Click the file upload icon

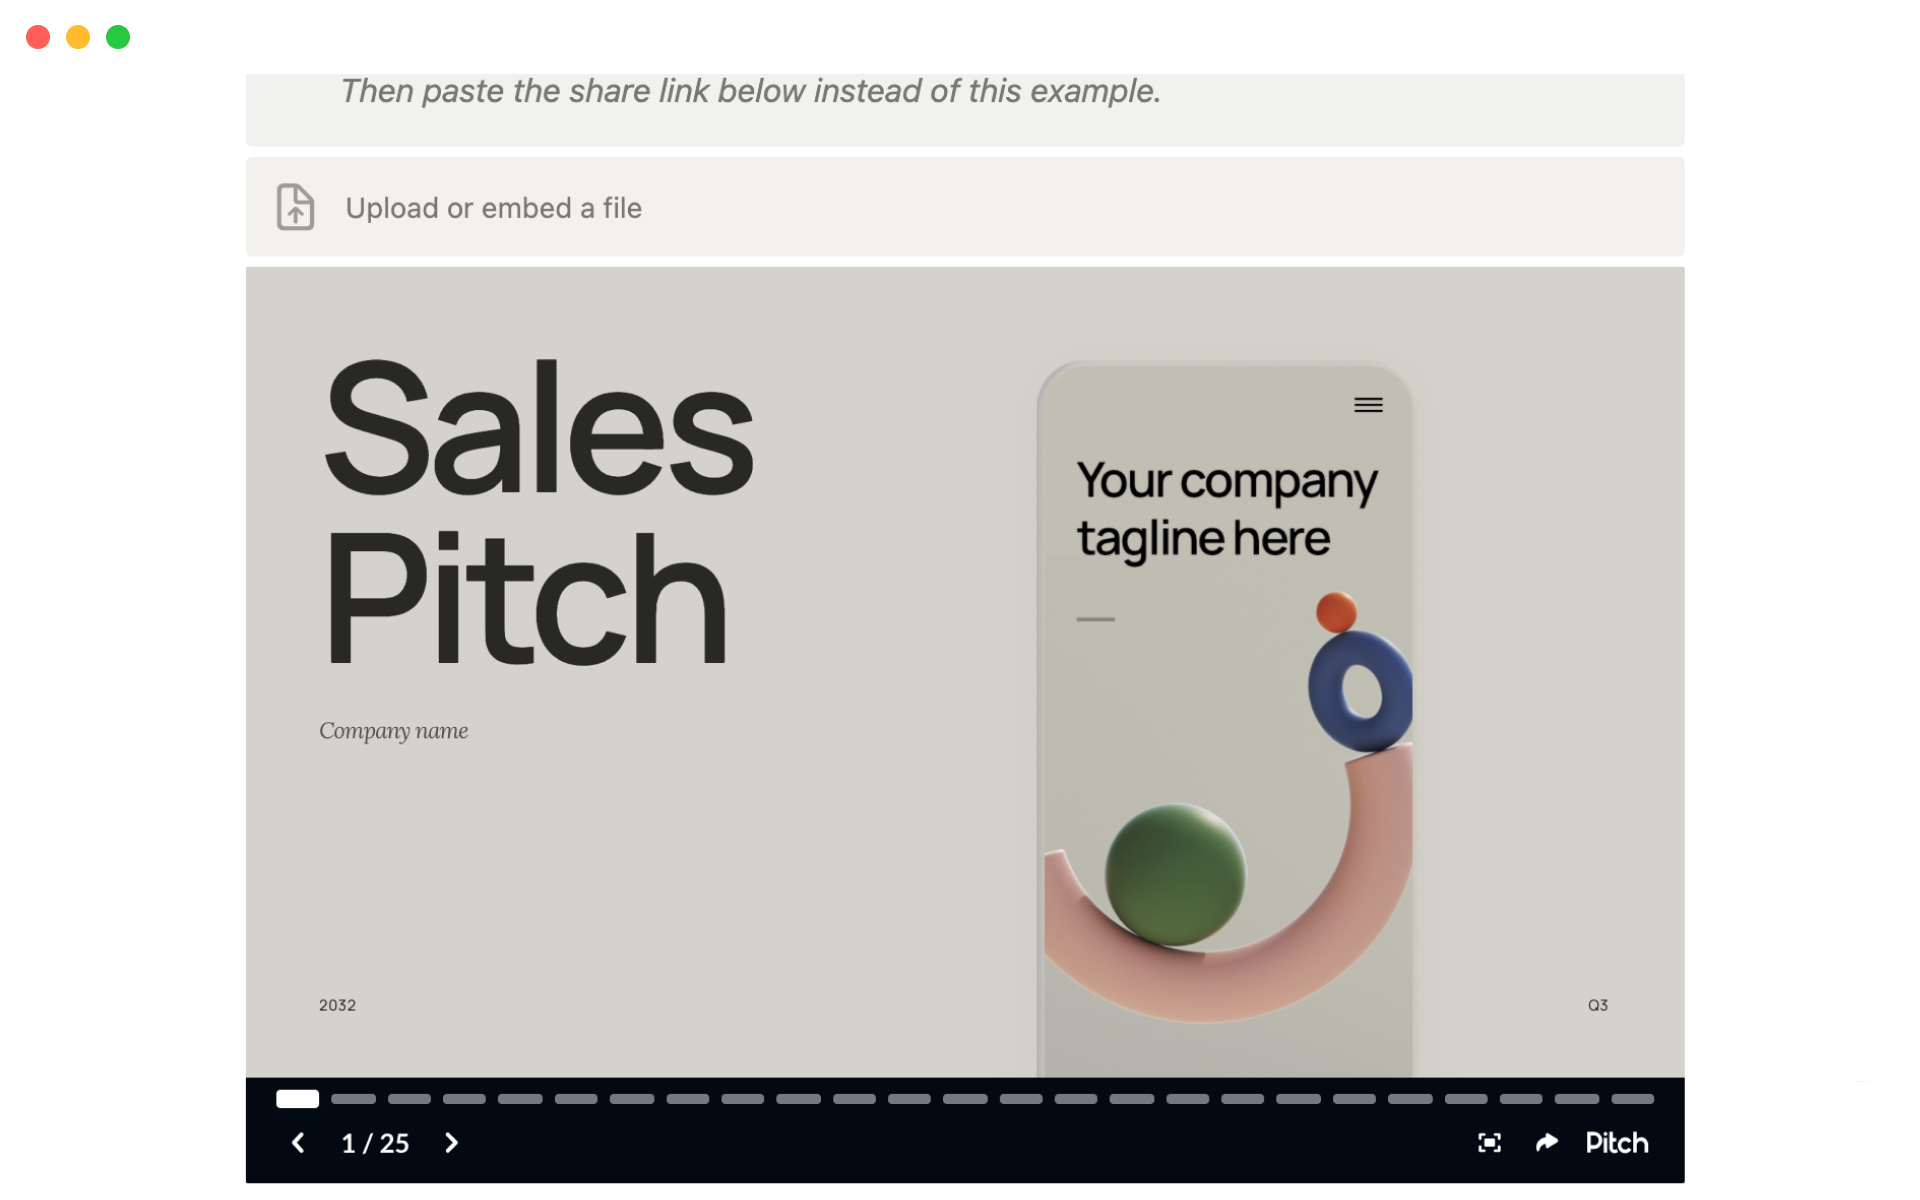[295, 207]
